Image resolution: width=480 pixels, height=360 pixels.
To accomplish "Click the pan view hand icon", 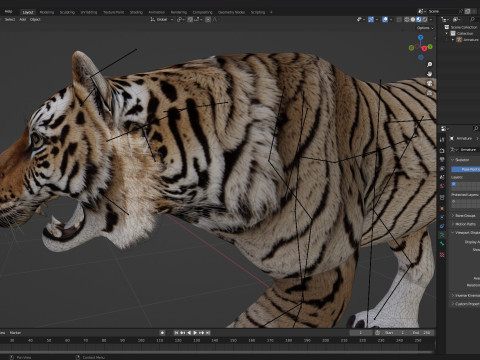I will (430, 74).
